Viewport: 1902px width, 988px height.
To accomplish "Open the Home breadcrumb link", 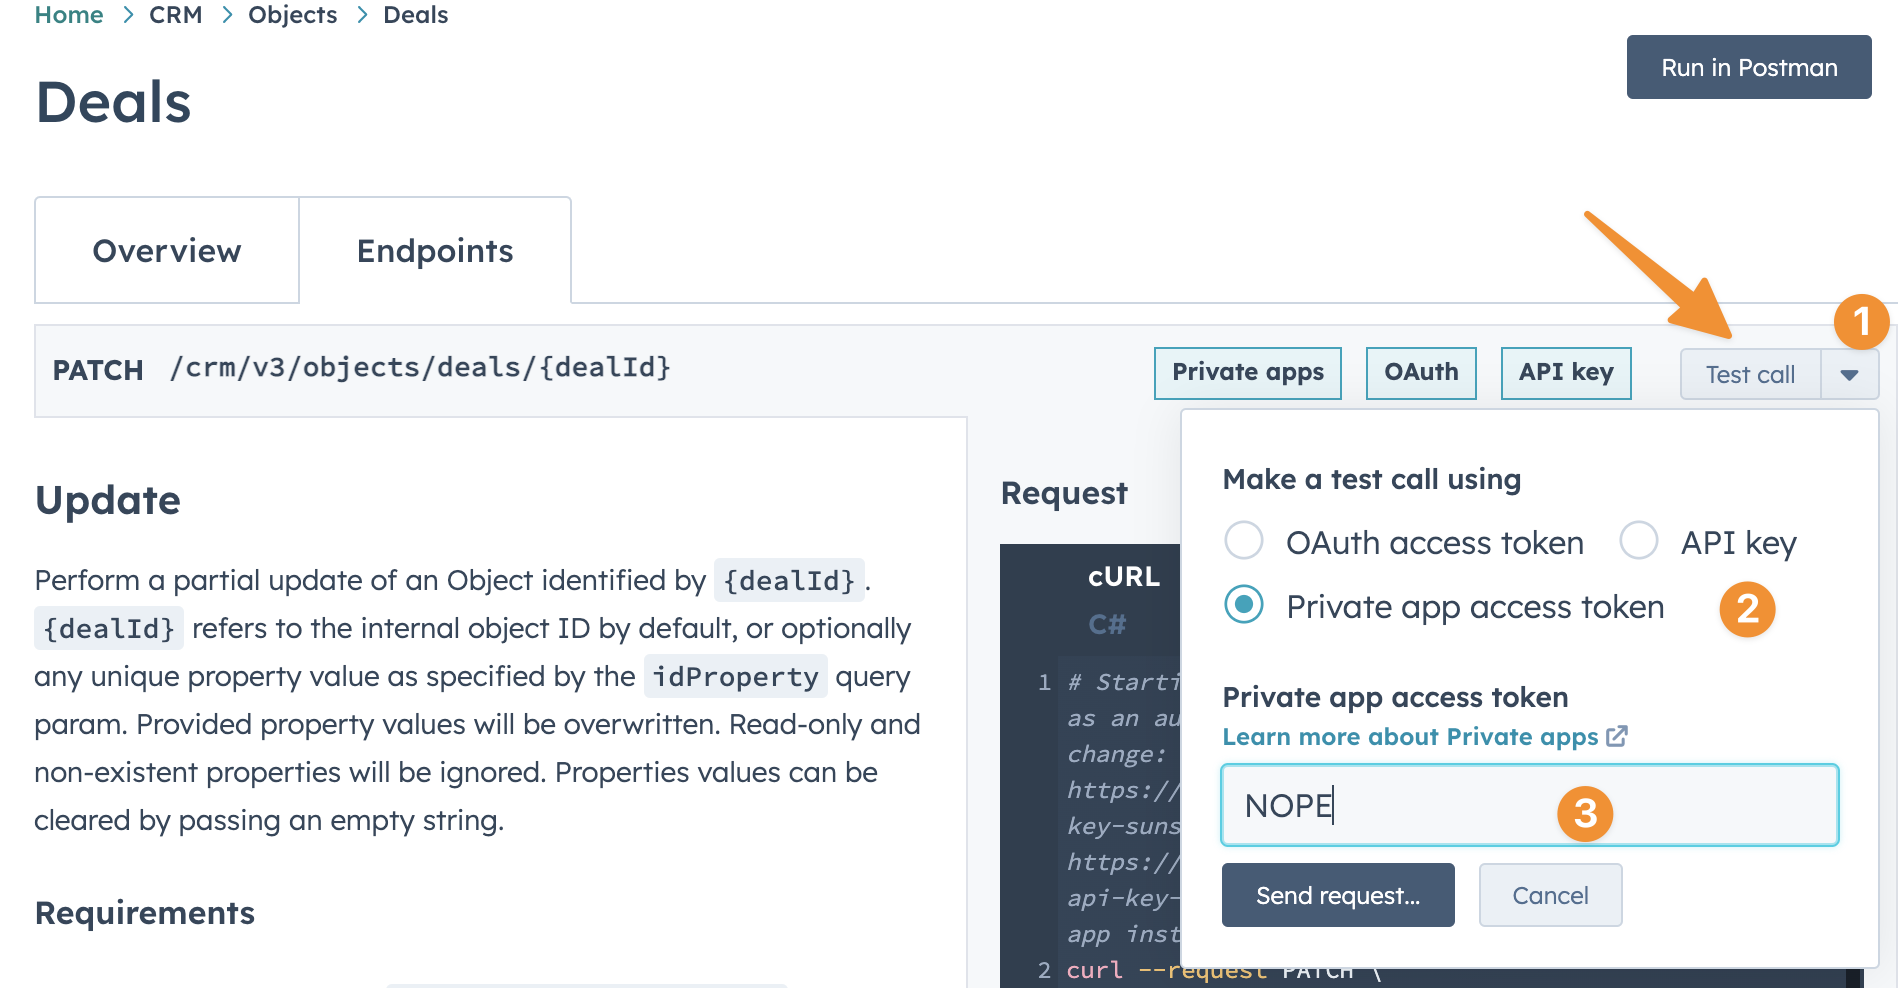I will 68,14.
